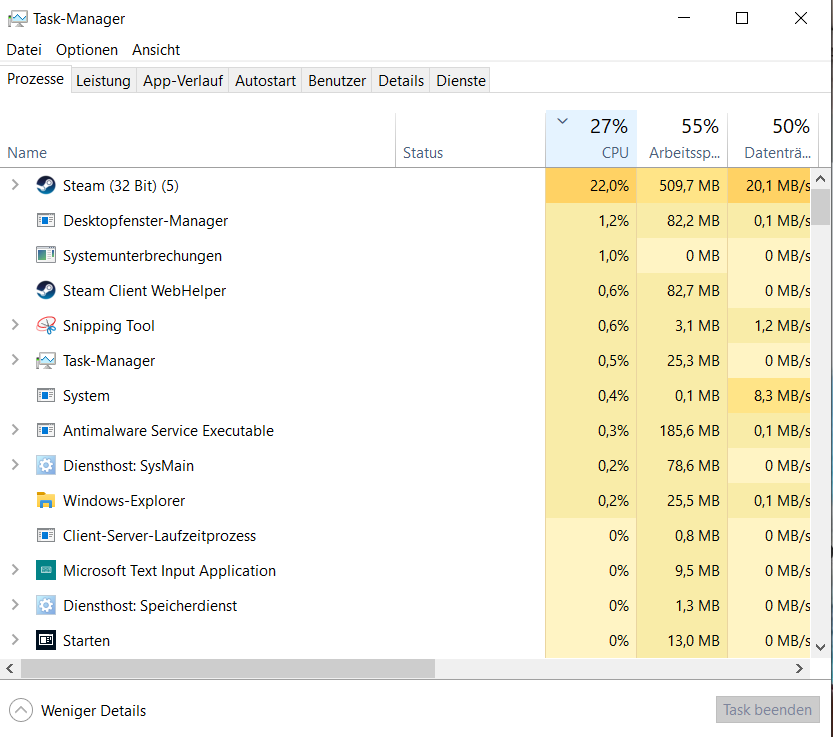Select the Steam Client WebHelper row name

(144, 291)
